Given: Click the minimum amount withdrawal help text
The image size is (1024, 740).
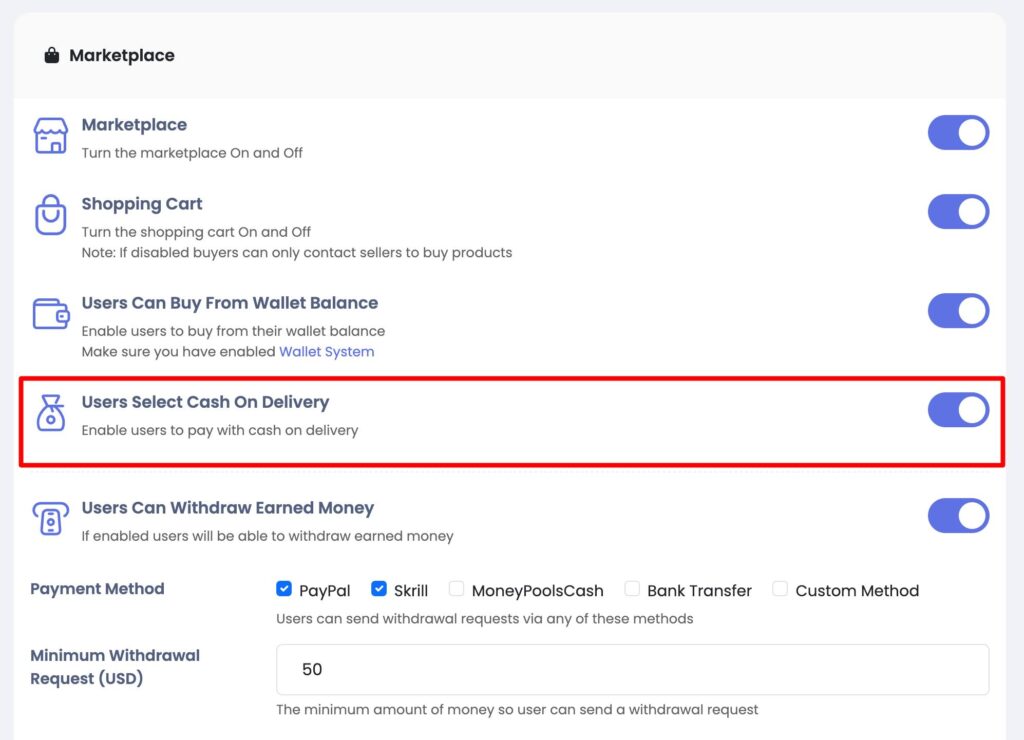Looking at the screenshot, I should click(x=517, y=710).
